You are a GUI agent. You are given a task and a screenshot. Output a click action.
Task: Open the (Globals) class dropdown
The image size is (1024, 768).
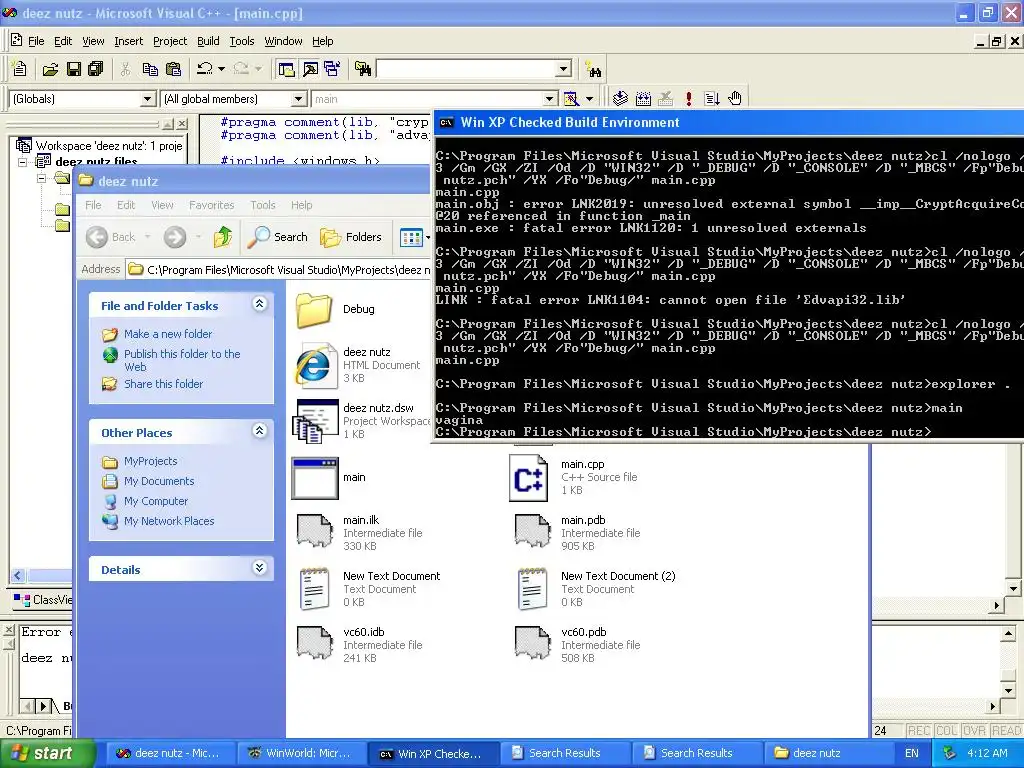click(148, 99)
